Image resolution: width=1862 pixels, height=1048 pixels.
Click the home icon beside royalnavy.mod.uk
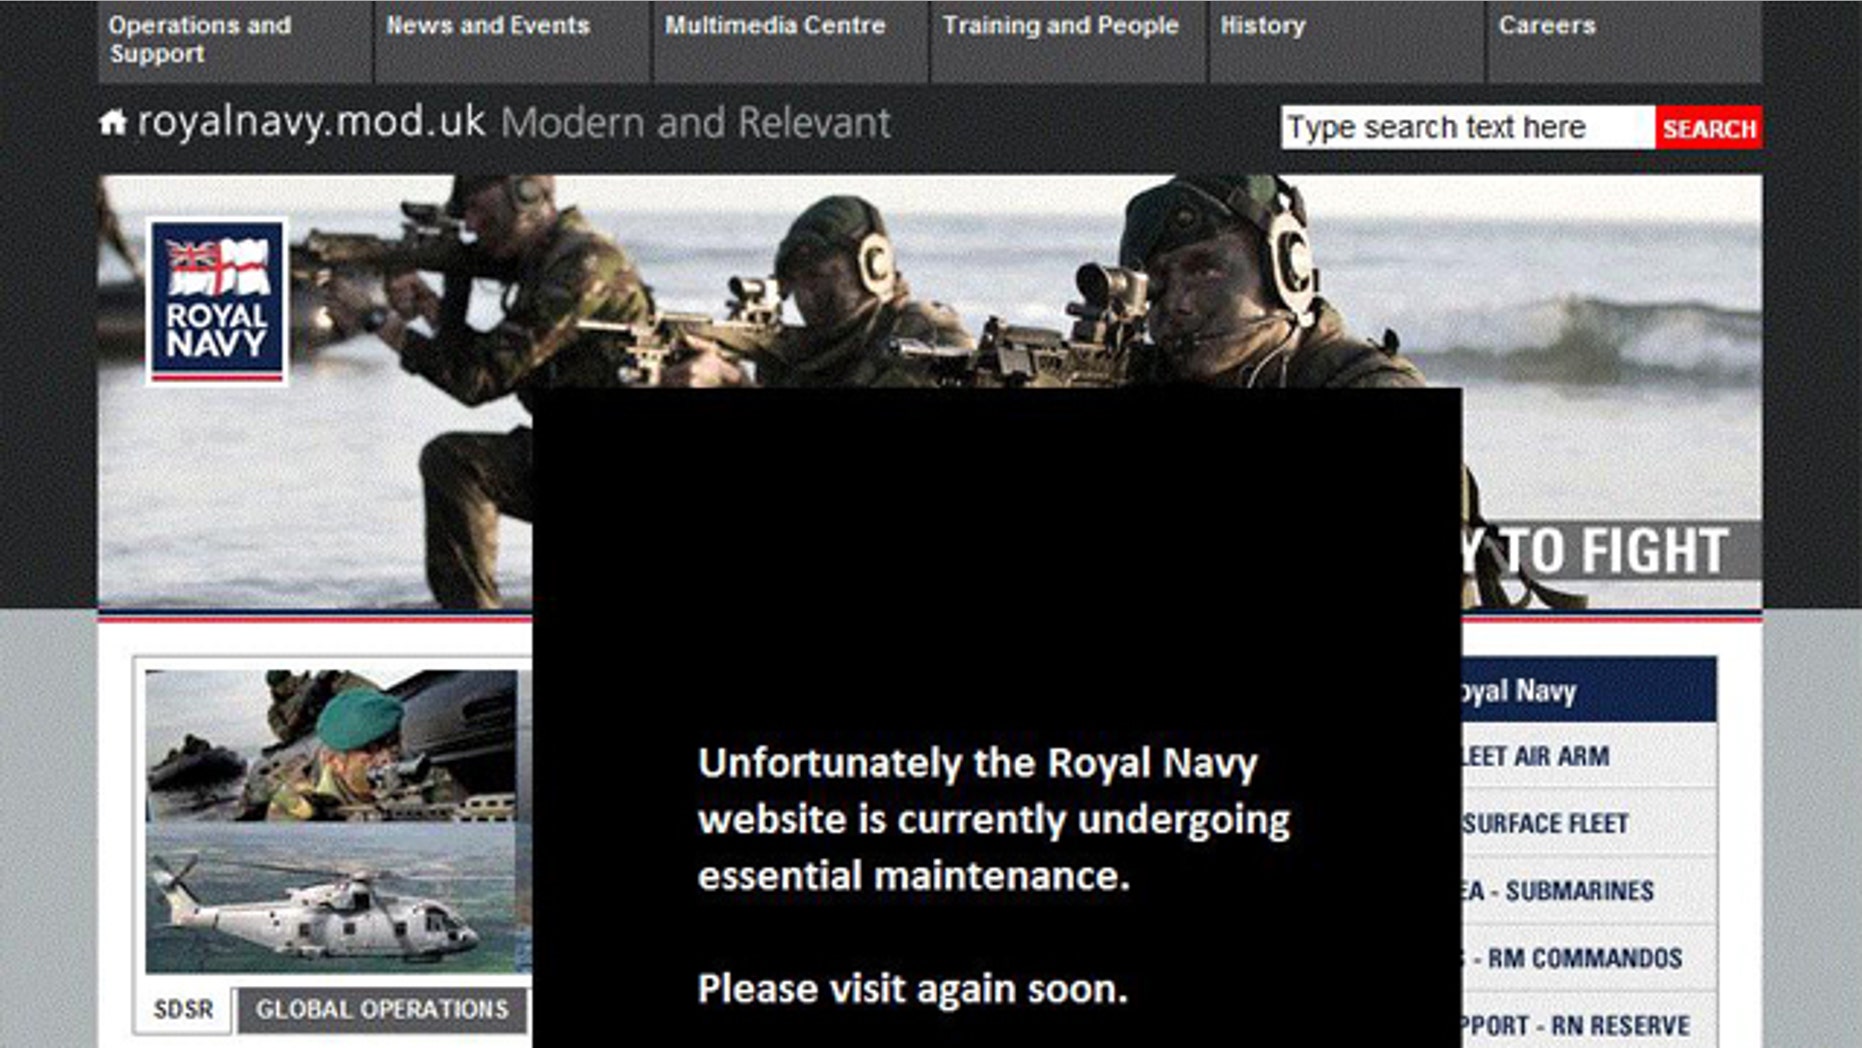(x=113, y=123)
